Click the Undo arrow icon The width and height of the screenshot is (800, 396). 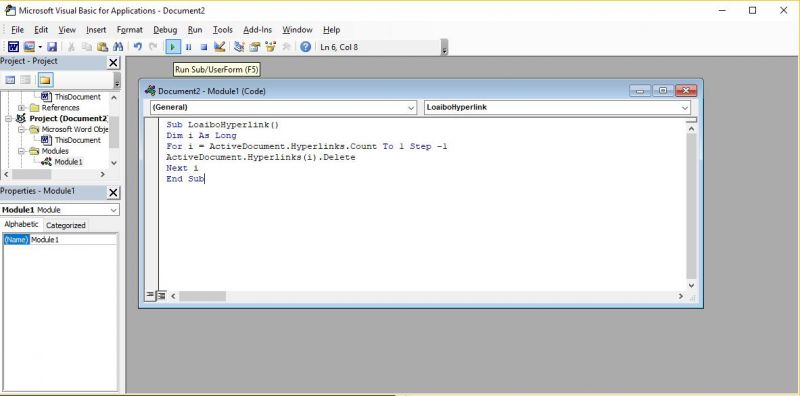point(137,47)
